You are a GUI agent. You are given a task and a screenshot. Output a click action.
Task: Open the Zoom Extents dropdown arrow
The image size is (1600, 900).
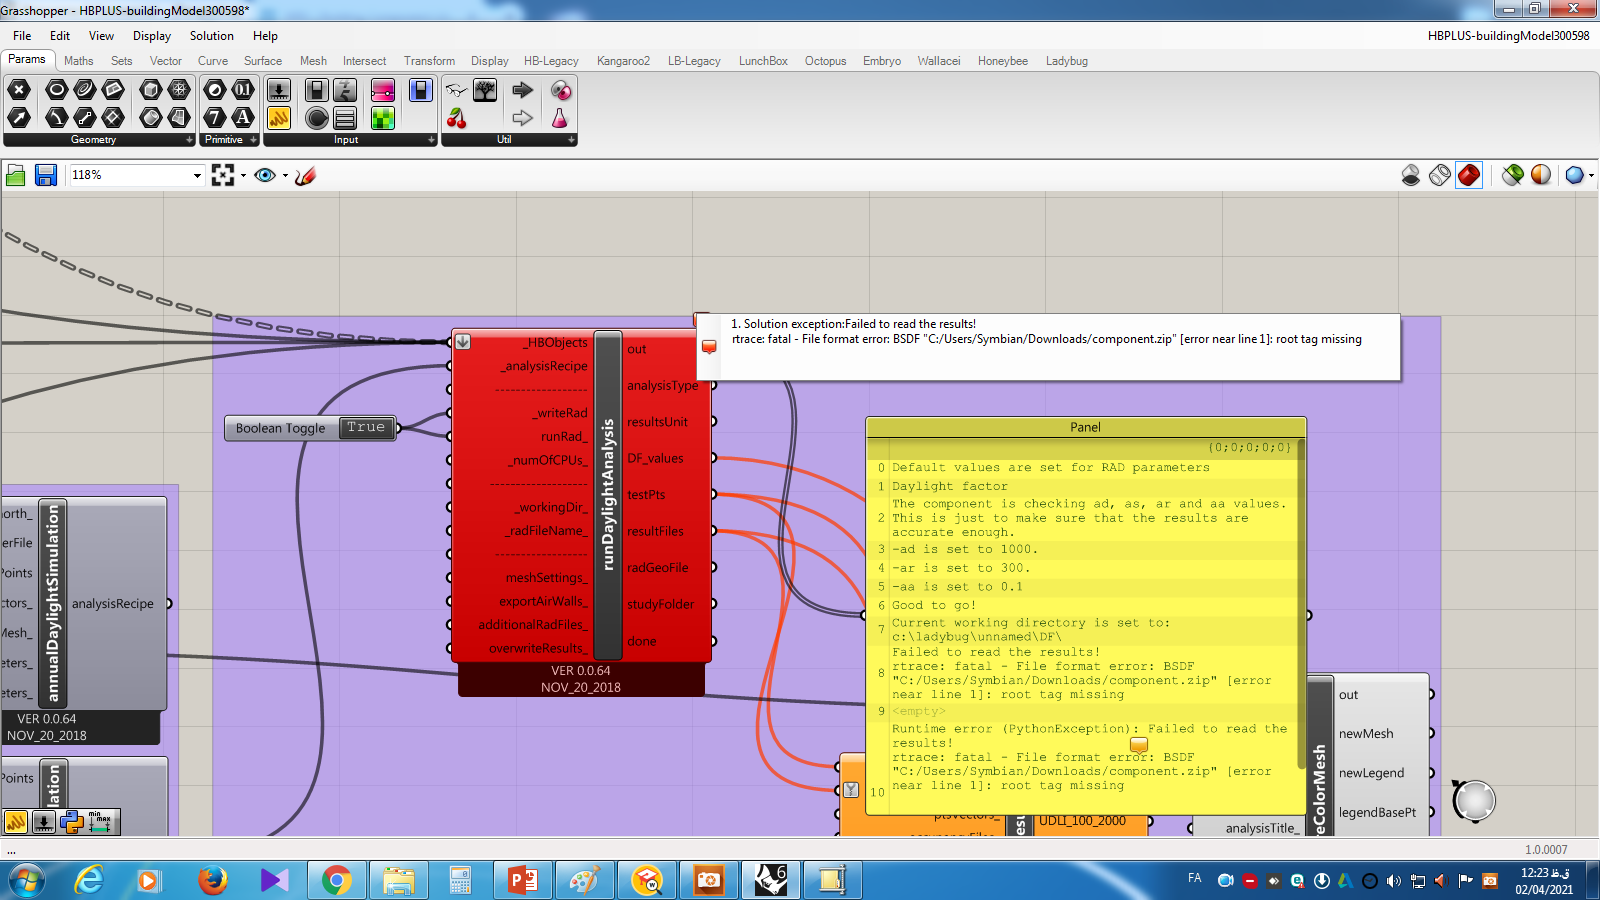coord(243,176)
